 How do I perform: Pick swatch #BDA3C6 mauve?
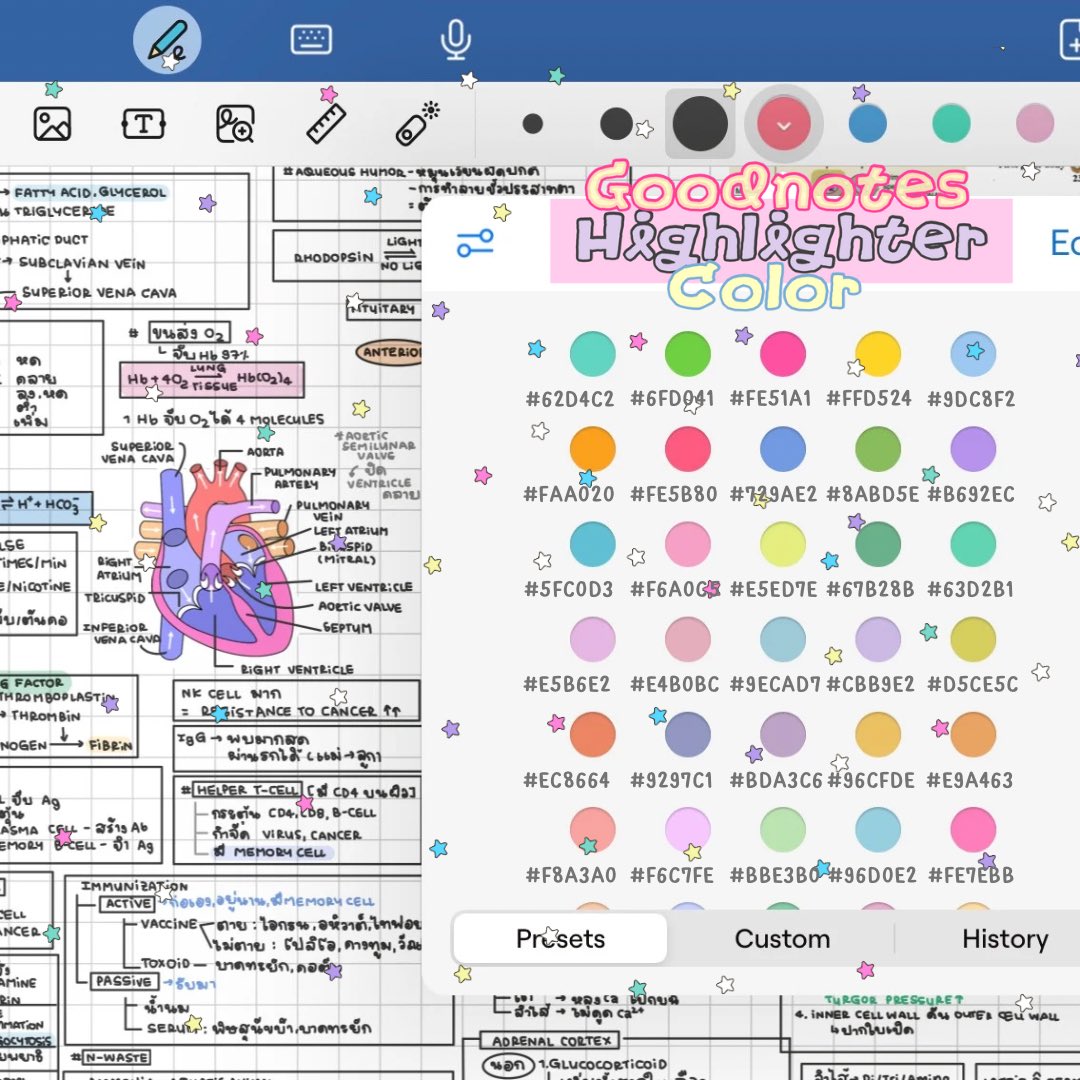[x=782, y=735]
